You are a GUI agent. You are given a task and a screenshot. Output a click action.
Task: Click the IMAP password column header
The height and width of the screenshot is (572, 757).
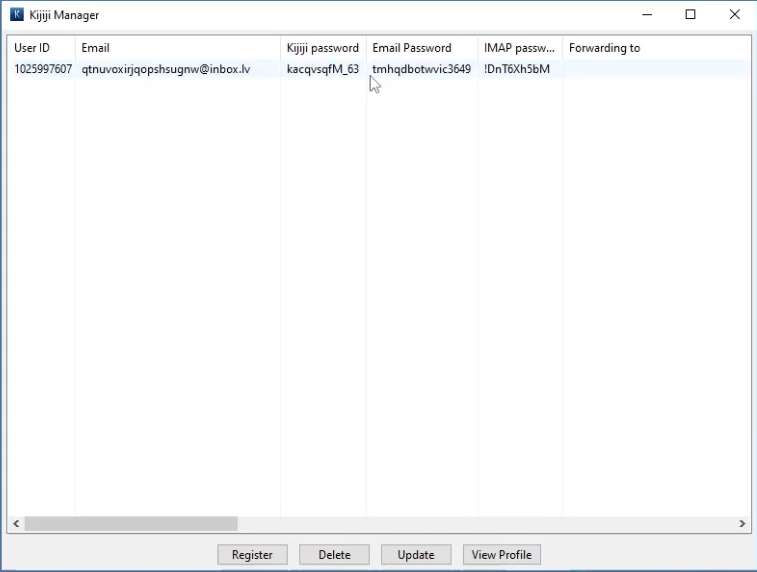(519, 48)
